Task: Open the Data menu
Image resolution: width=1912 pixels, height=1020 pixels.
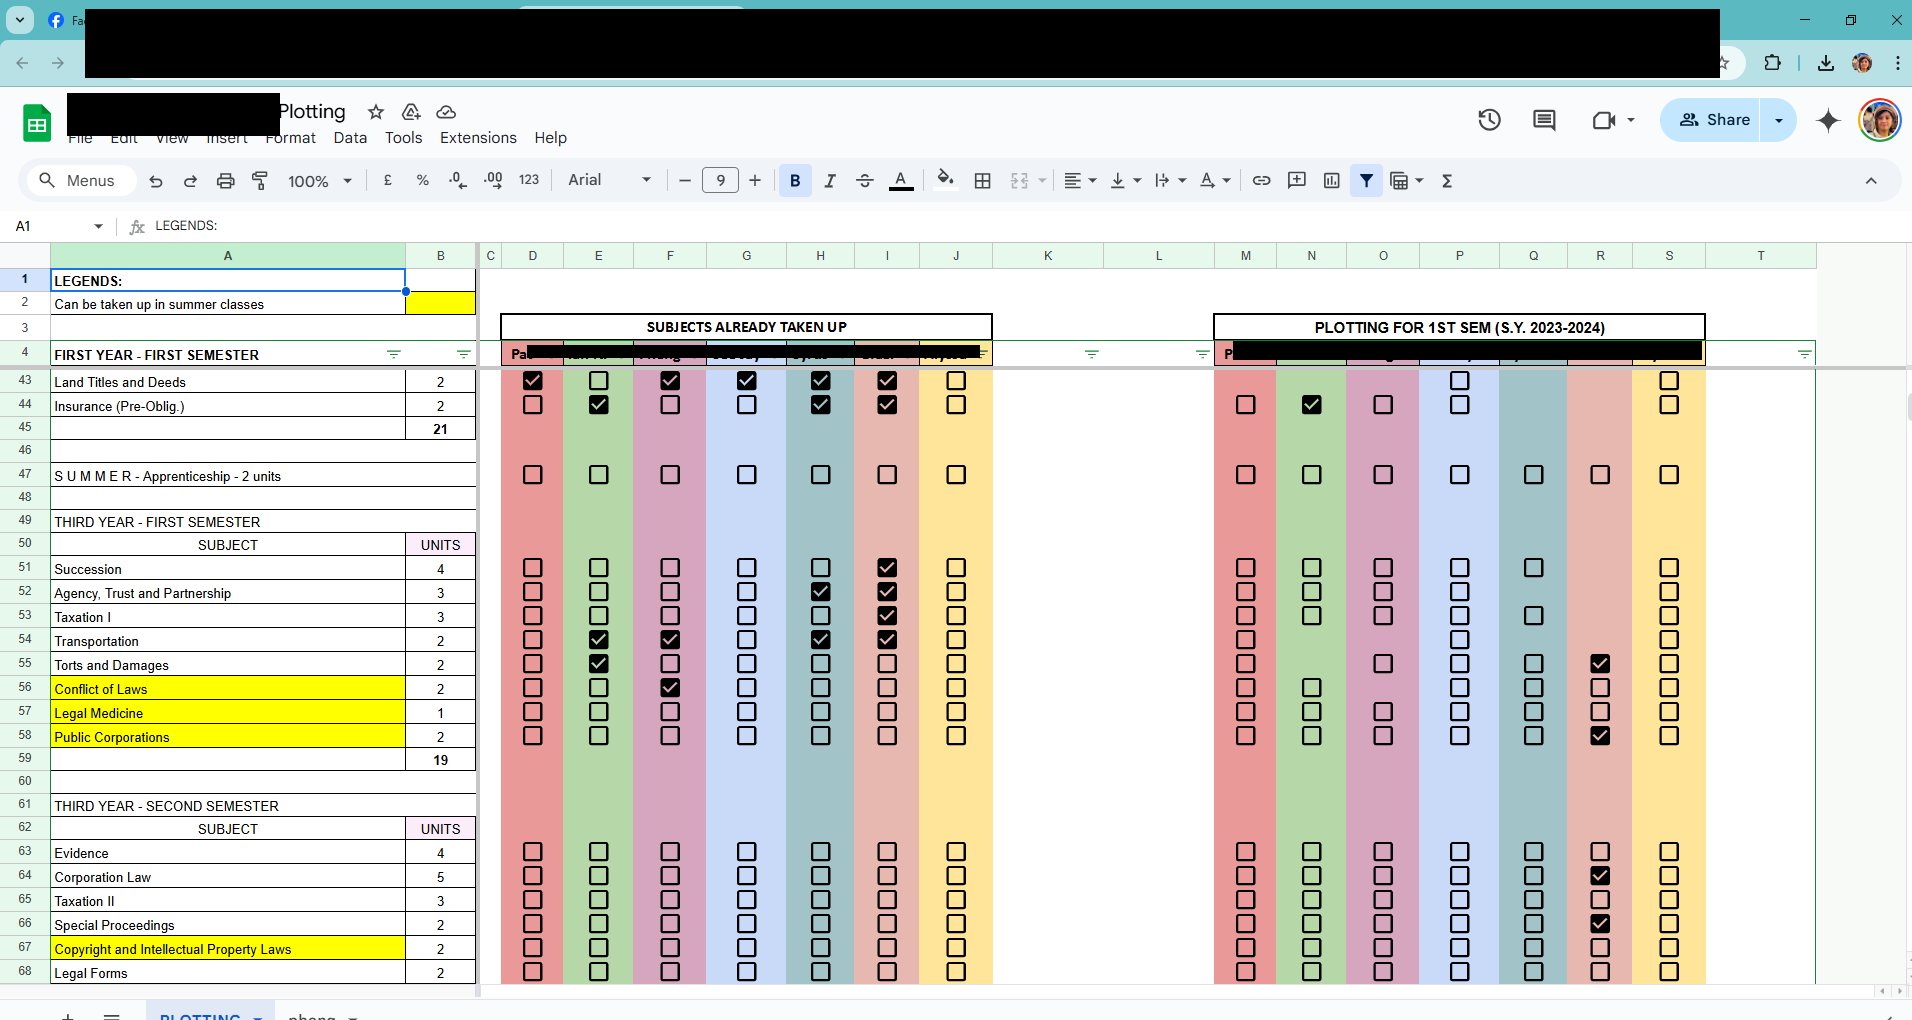Action: pyautogui.click(x=350, y=138)
